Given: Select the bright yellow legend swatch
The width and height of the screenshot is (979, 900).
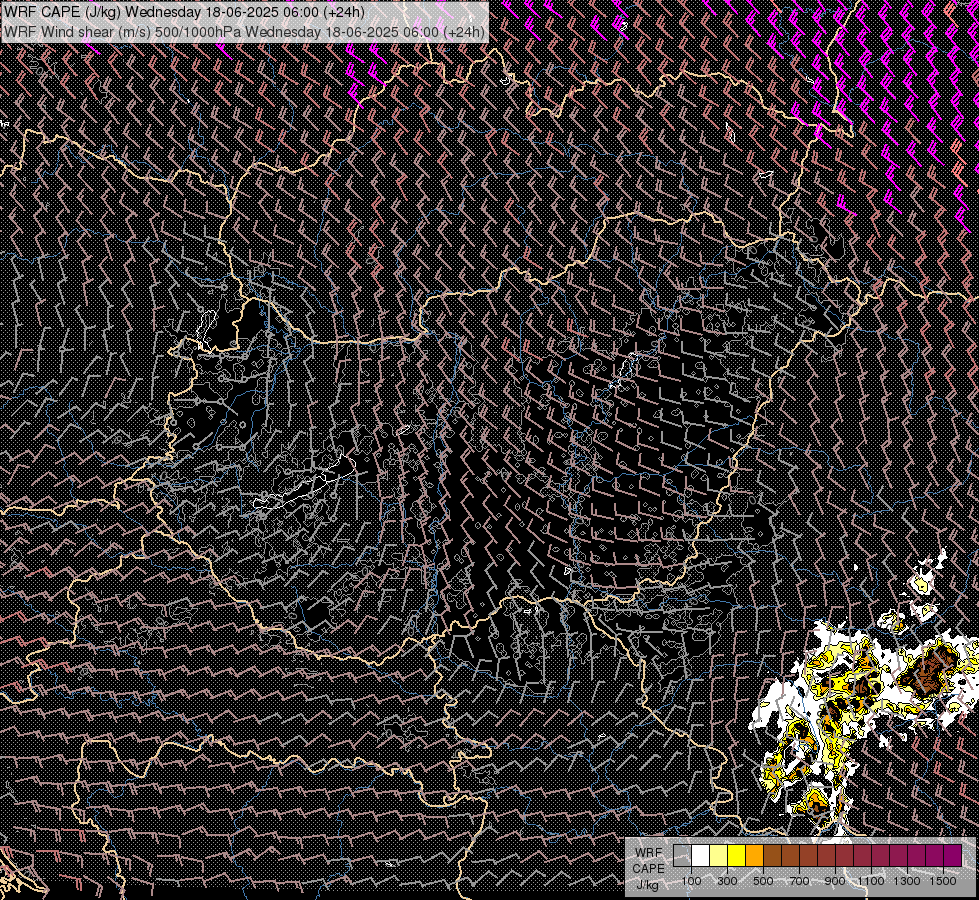Looking at the screenshot, I should [x=737, y=856].
